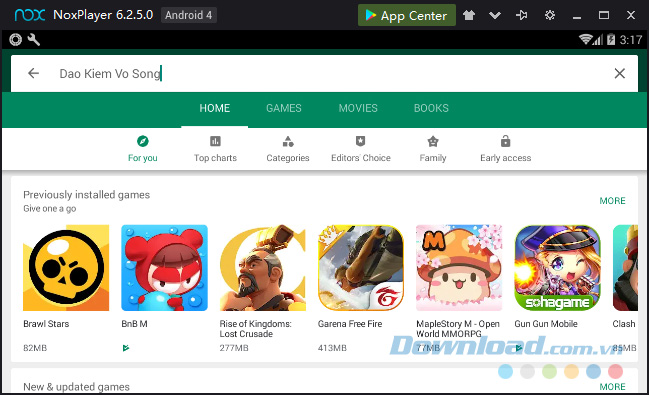The width and height of the screenshot is (649, 395).
Task: Open Editors' Choice section
Action: click(361, 149)
